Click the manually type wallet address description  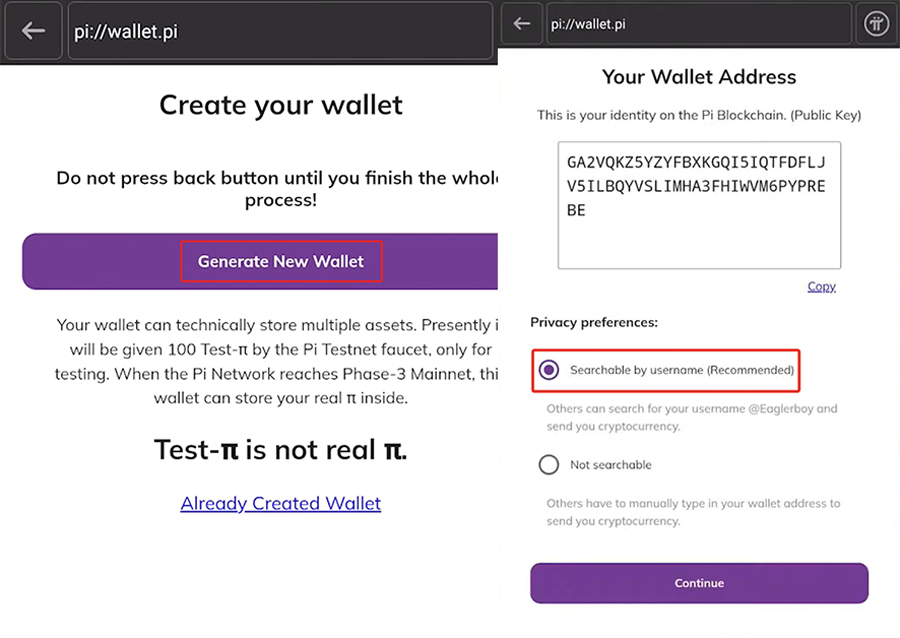pos(693,512)
